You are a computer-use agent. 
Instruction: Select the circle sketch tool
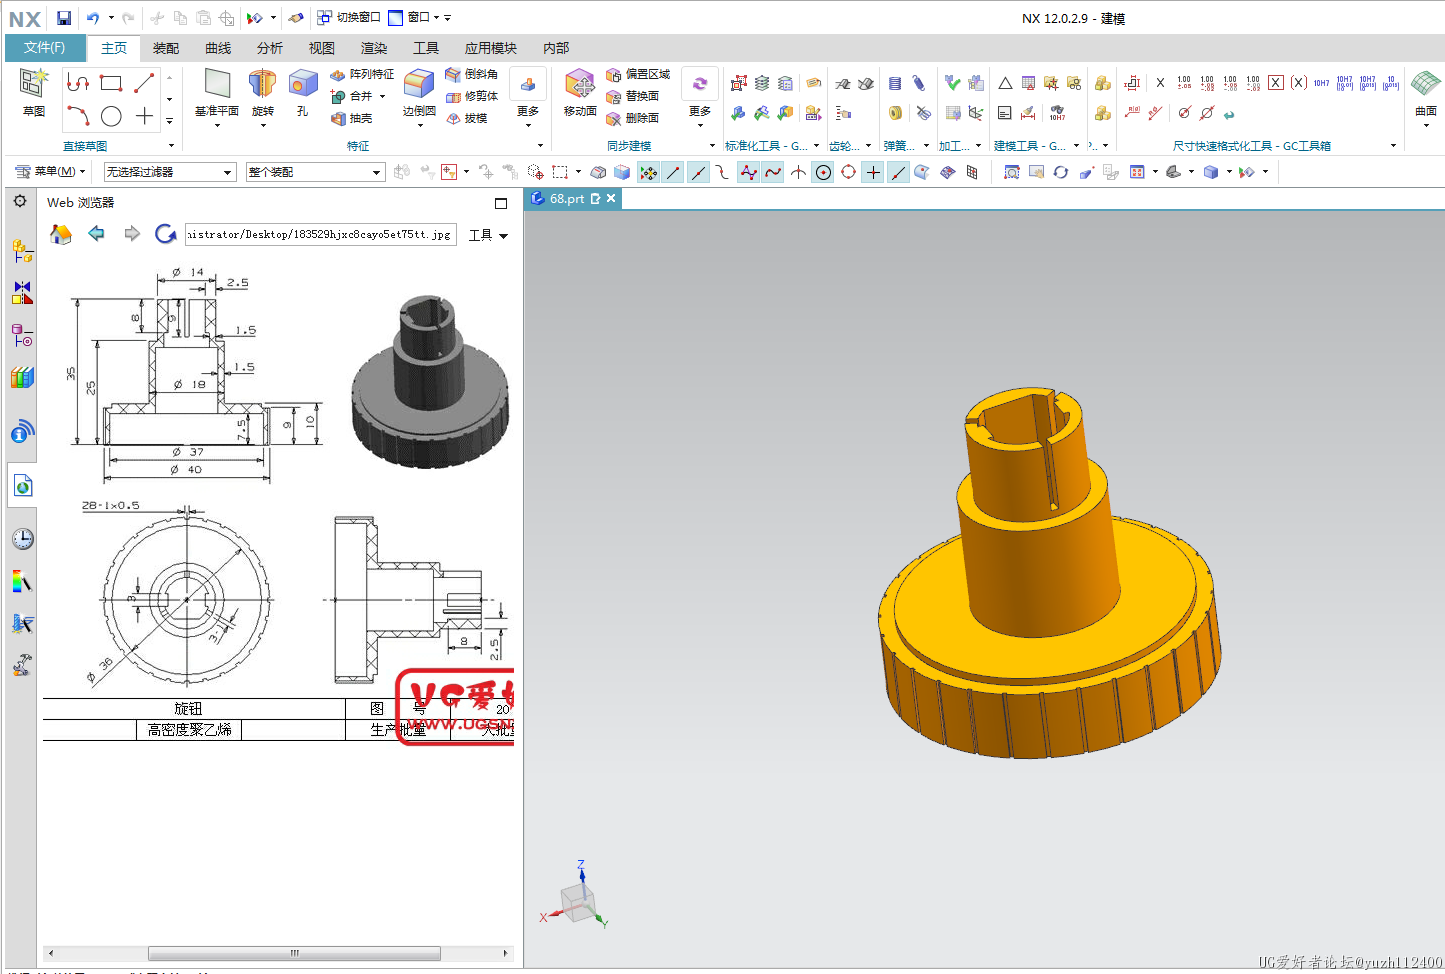click(112, 116)
